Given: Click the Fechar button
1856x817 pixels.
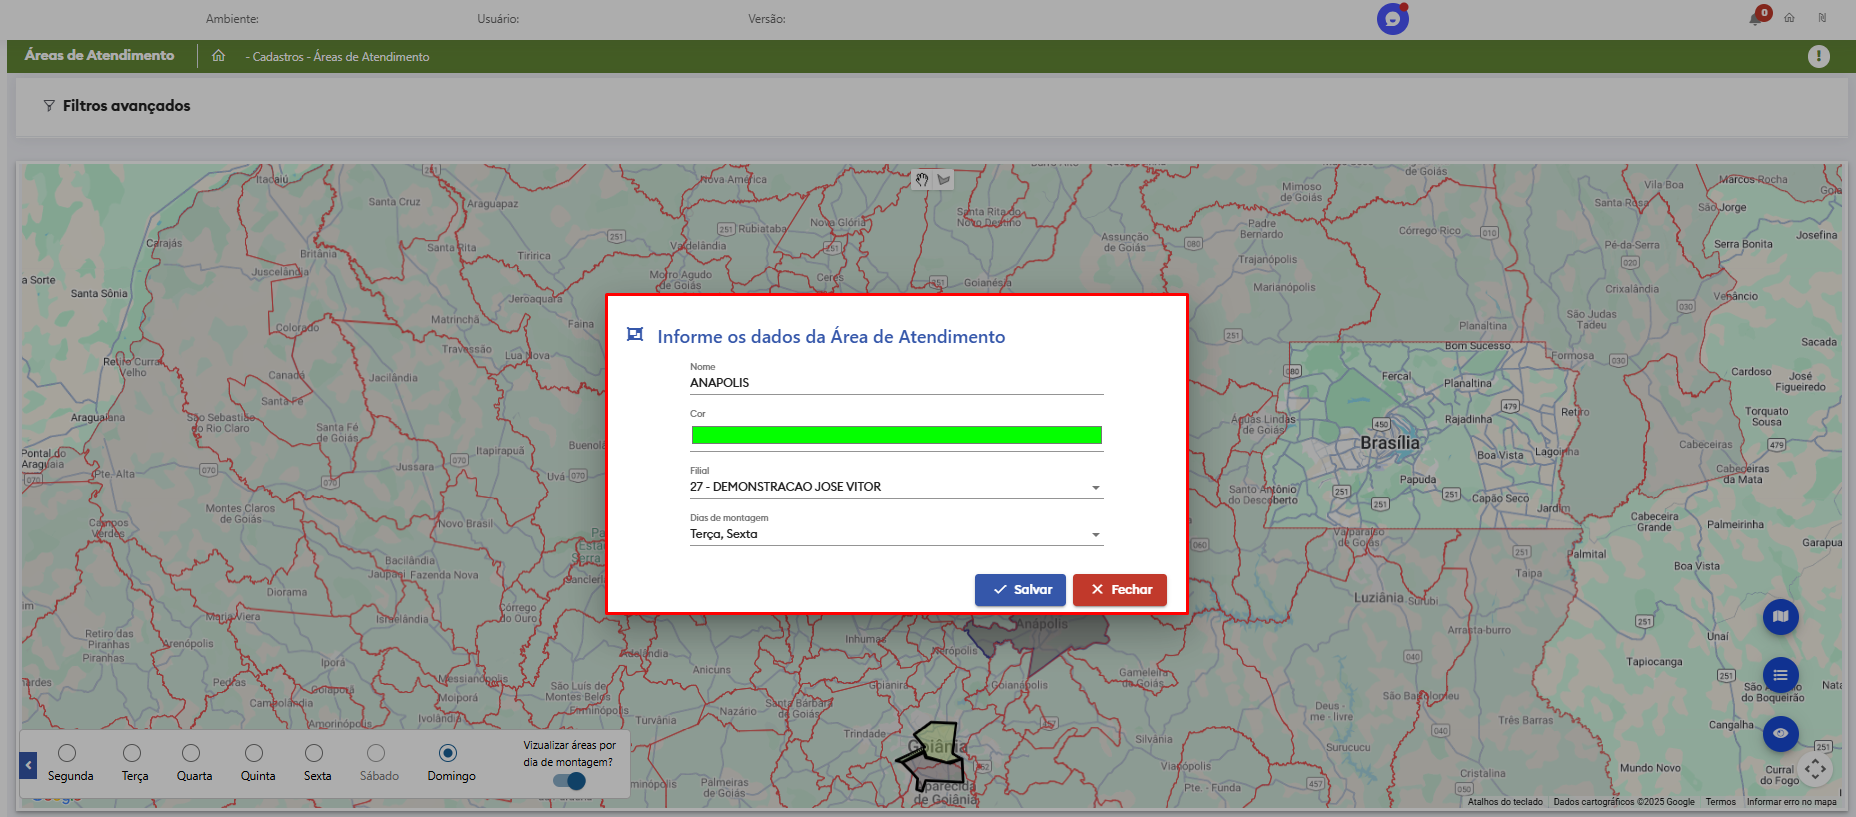Looking at the screenshot, I should [x=1119, y=590].
